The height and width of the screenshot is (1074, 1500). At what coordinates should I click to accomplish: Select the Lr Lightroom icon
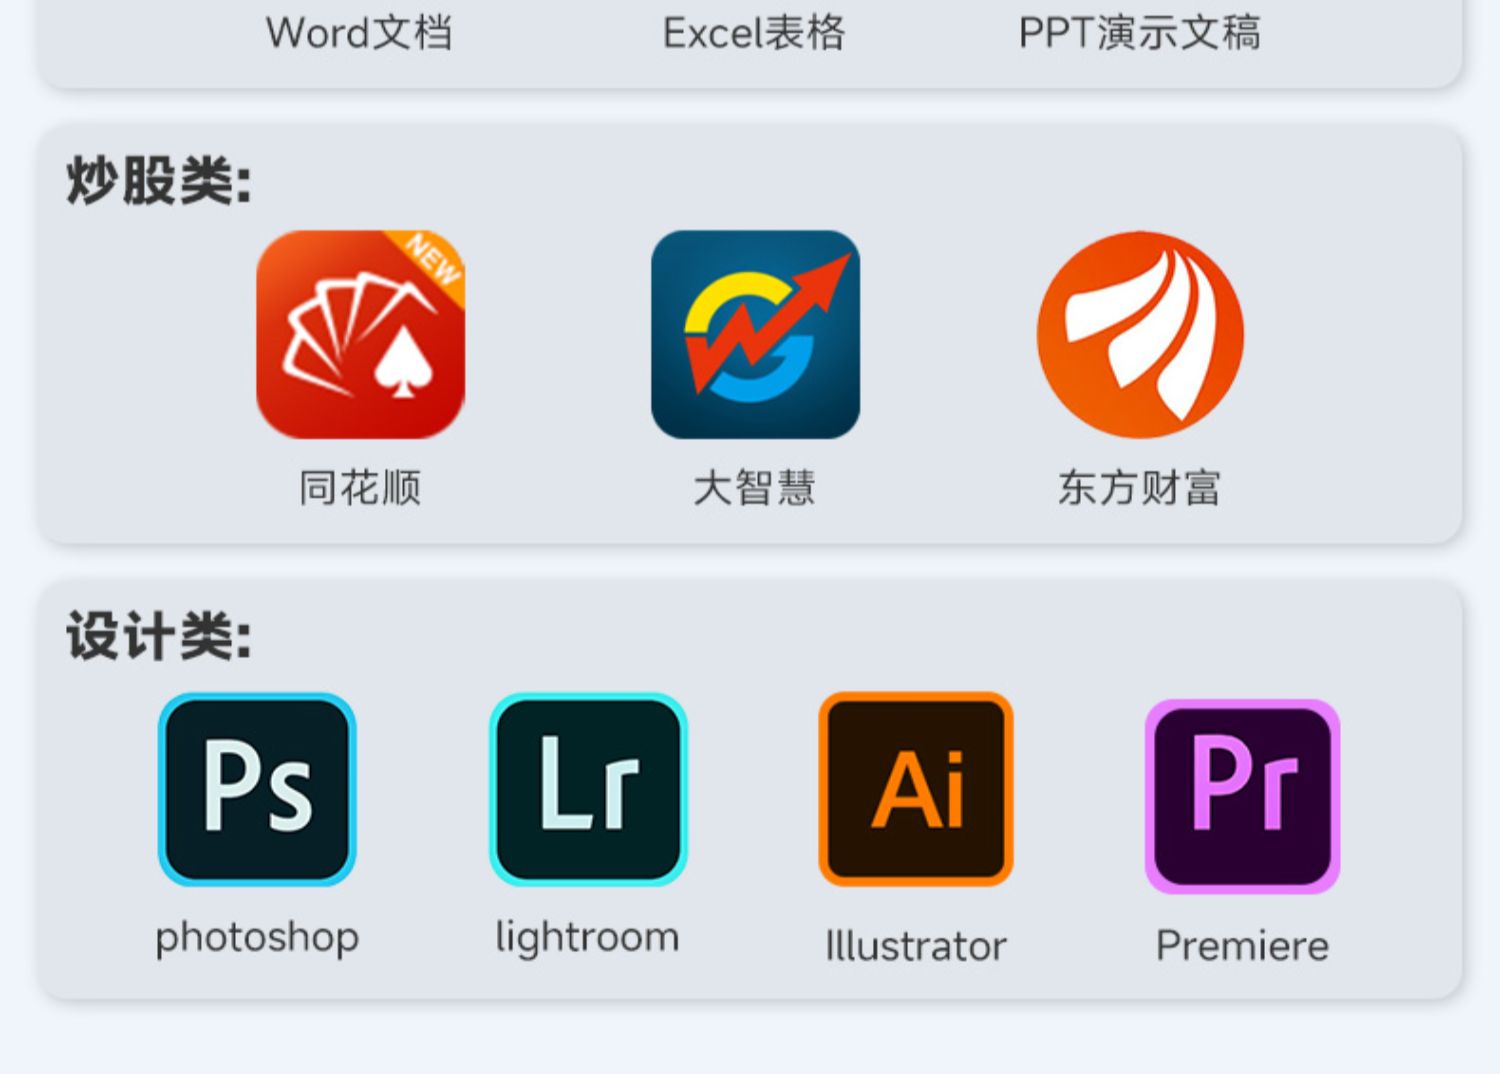[x=588, y=789]
